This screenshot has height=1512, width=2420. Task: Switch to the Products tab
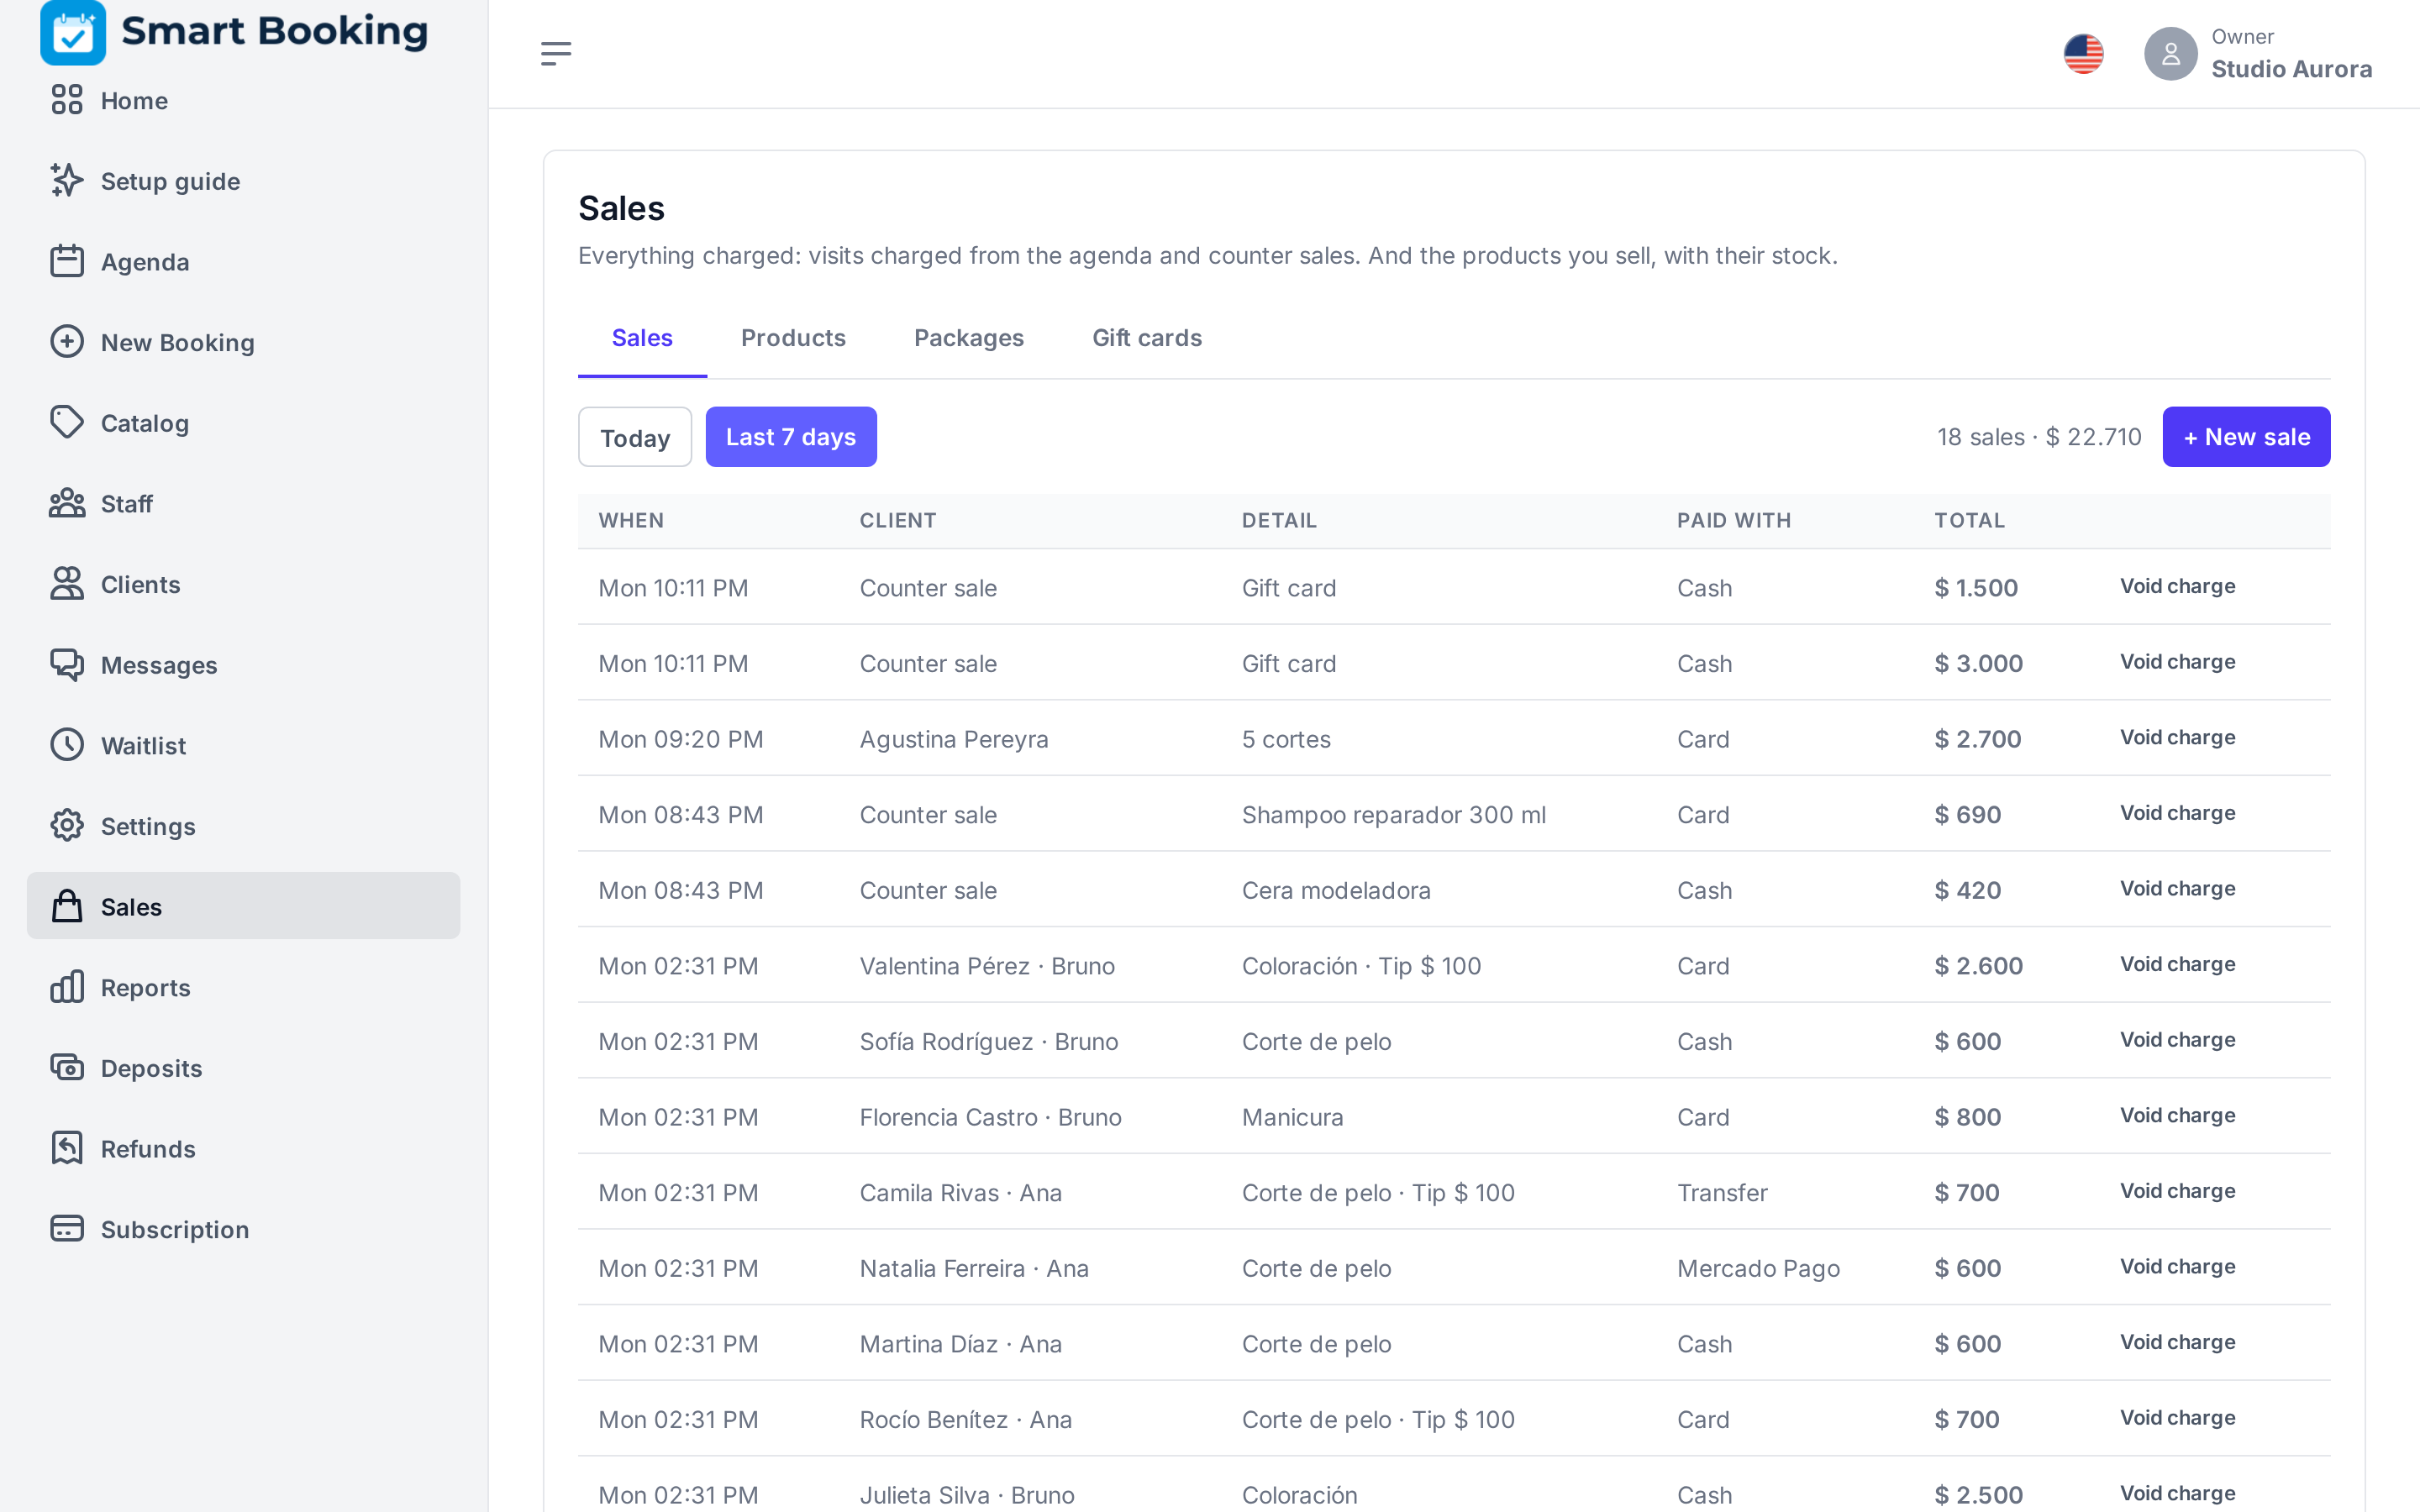[x=793, y=338]
